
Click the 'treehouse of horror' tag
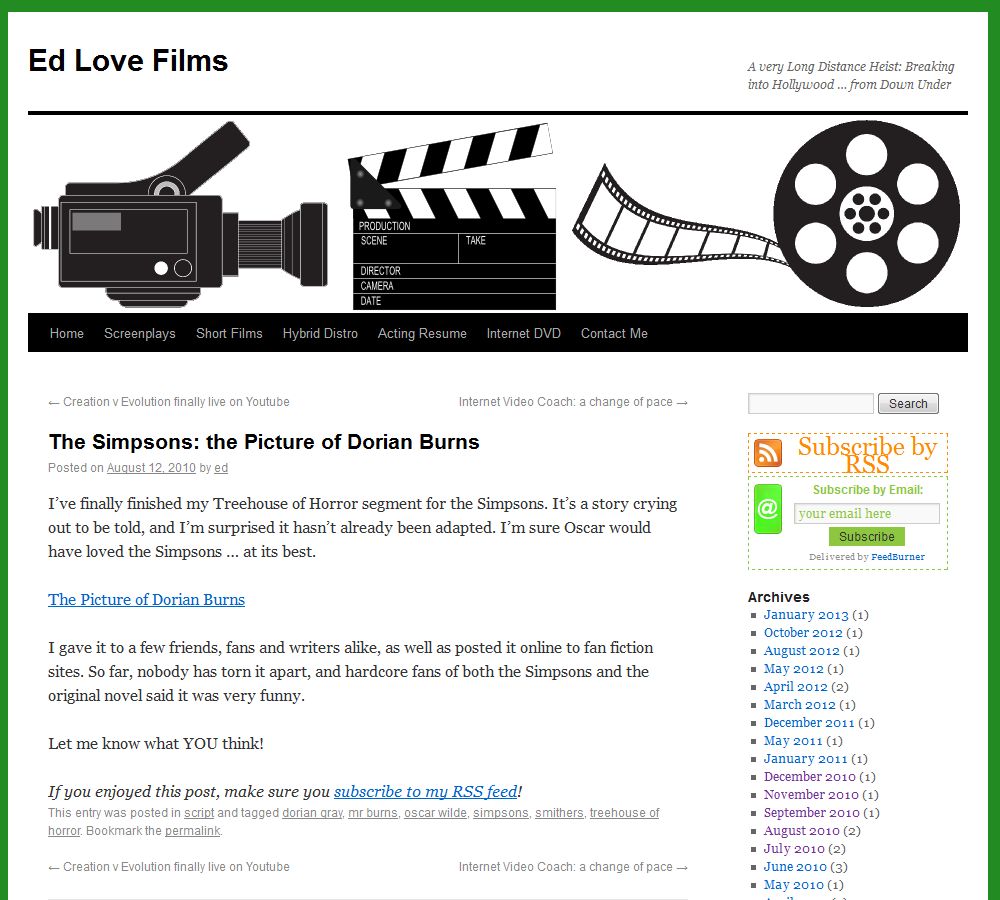coord(624,813)
